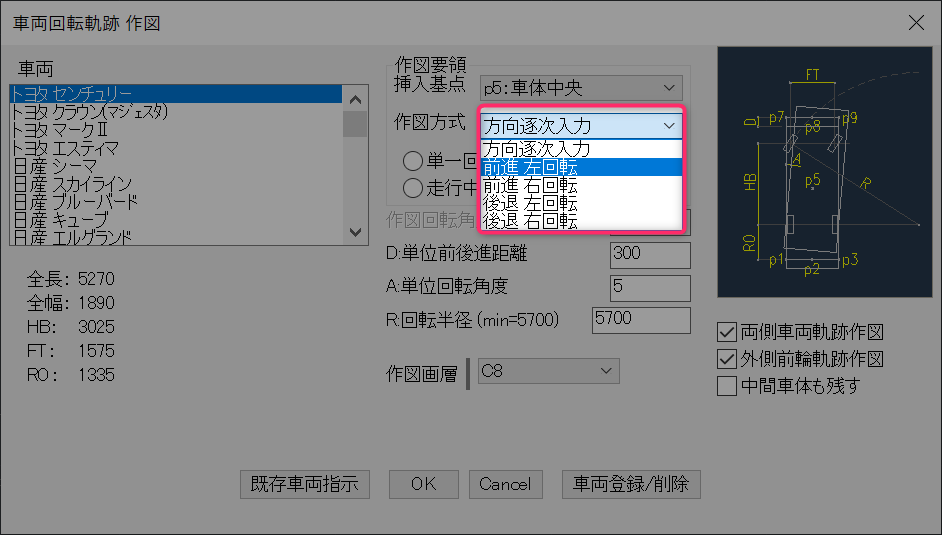942x535 pixels.
Task: Collapse 作図方式 combo box showing 方向逐次入力
Action: tap(581, 125)
